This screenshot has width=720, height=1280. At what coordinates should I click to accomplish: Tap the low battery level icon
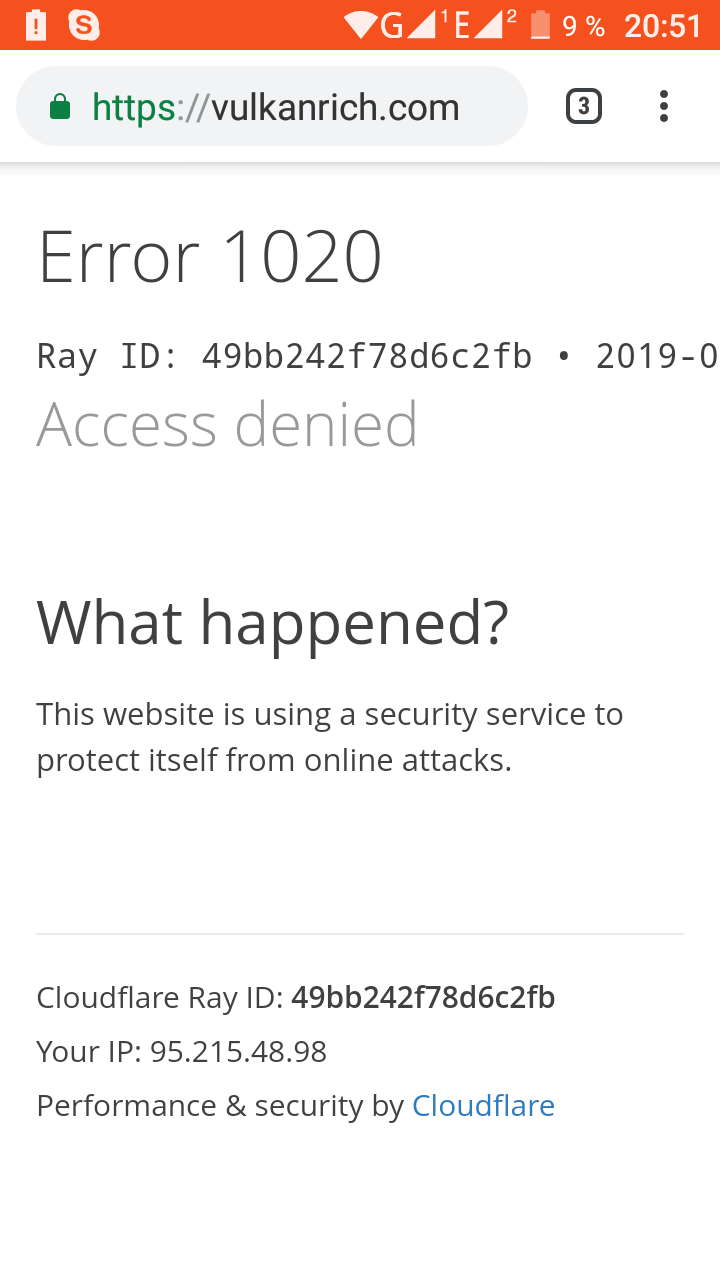pyautogui.click(x=541, y=25)
